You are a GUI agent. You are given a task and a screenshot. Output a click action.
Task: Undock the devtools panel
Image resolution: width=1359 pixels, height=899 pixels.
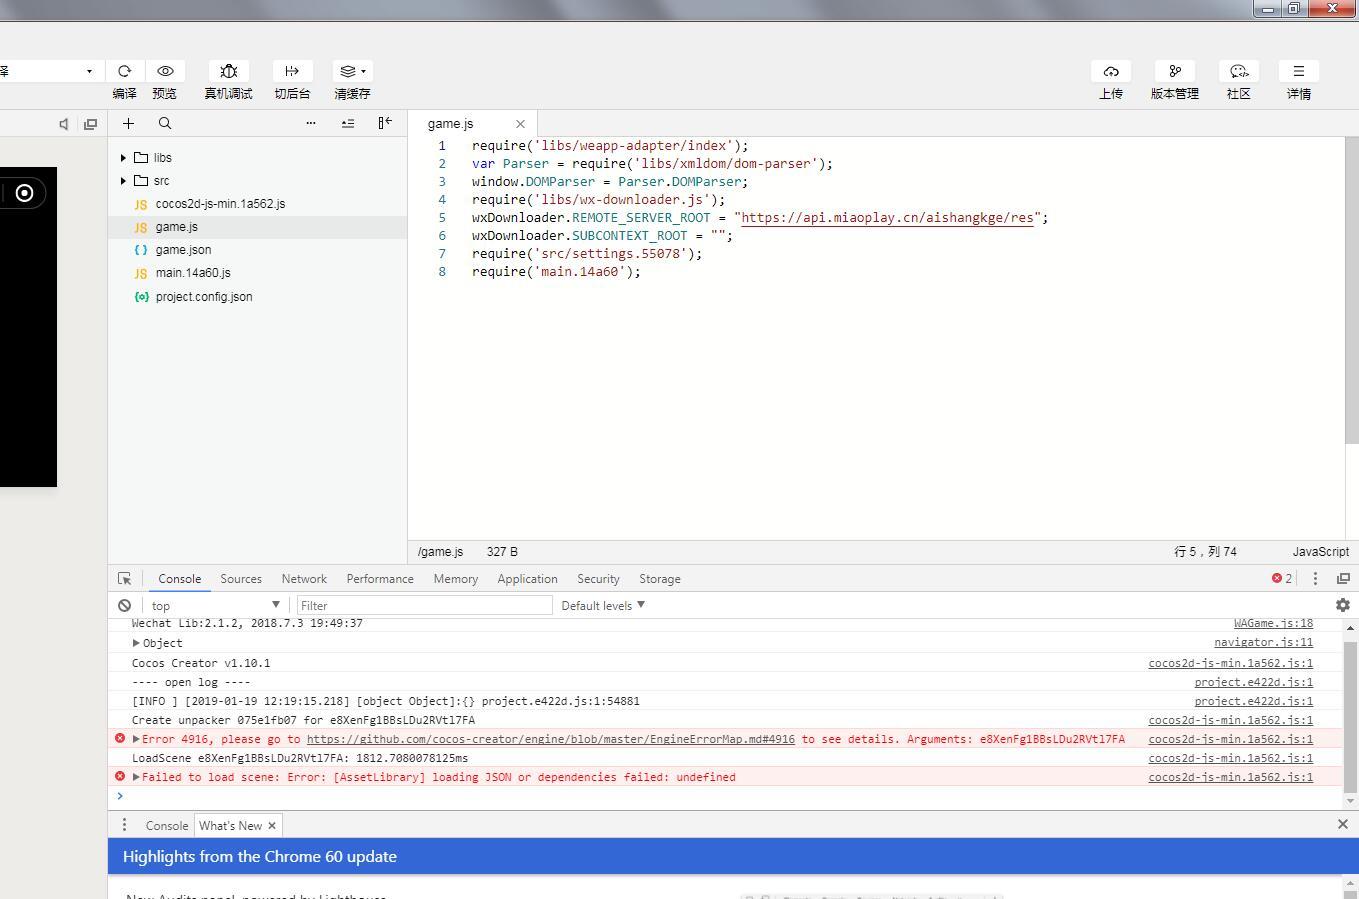tap(1343, 579)
